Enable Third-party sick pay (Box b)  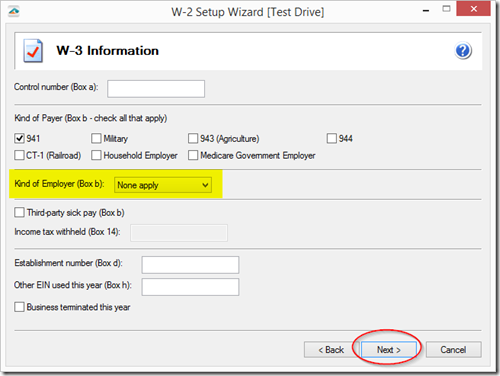point(19,212)
